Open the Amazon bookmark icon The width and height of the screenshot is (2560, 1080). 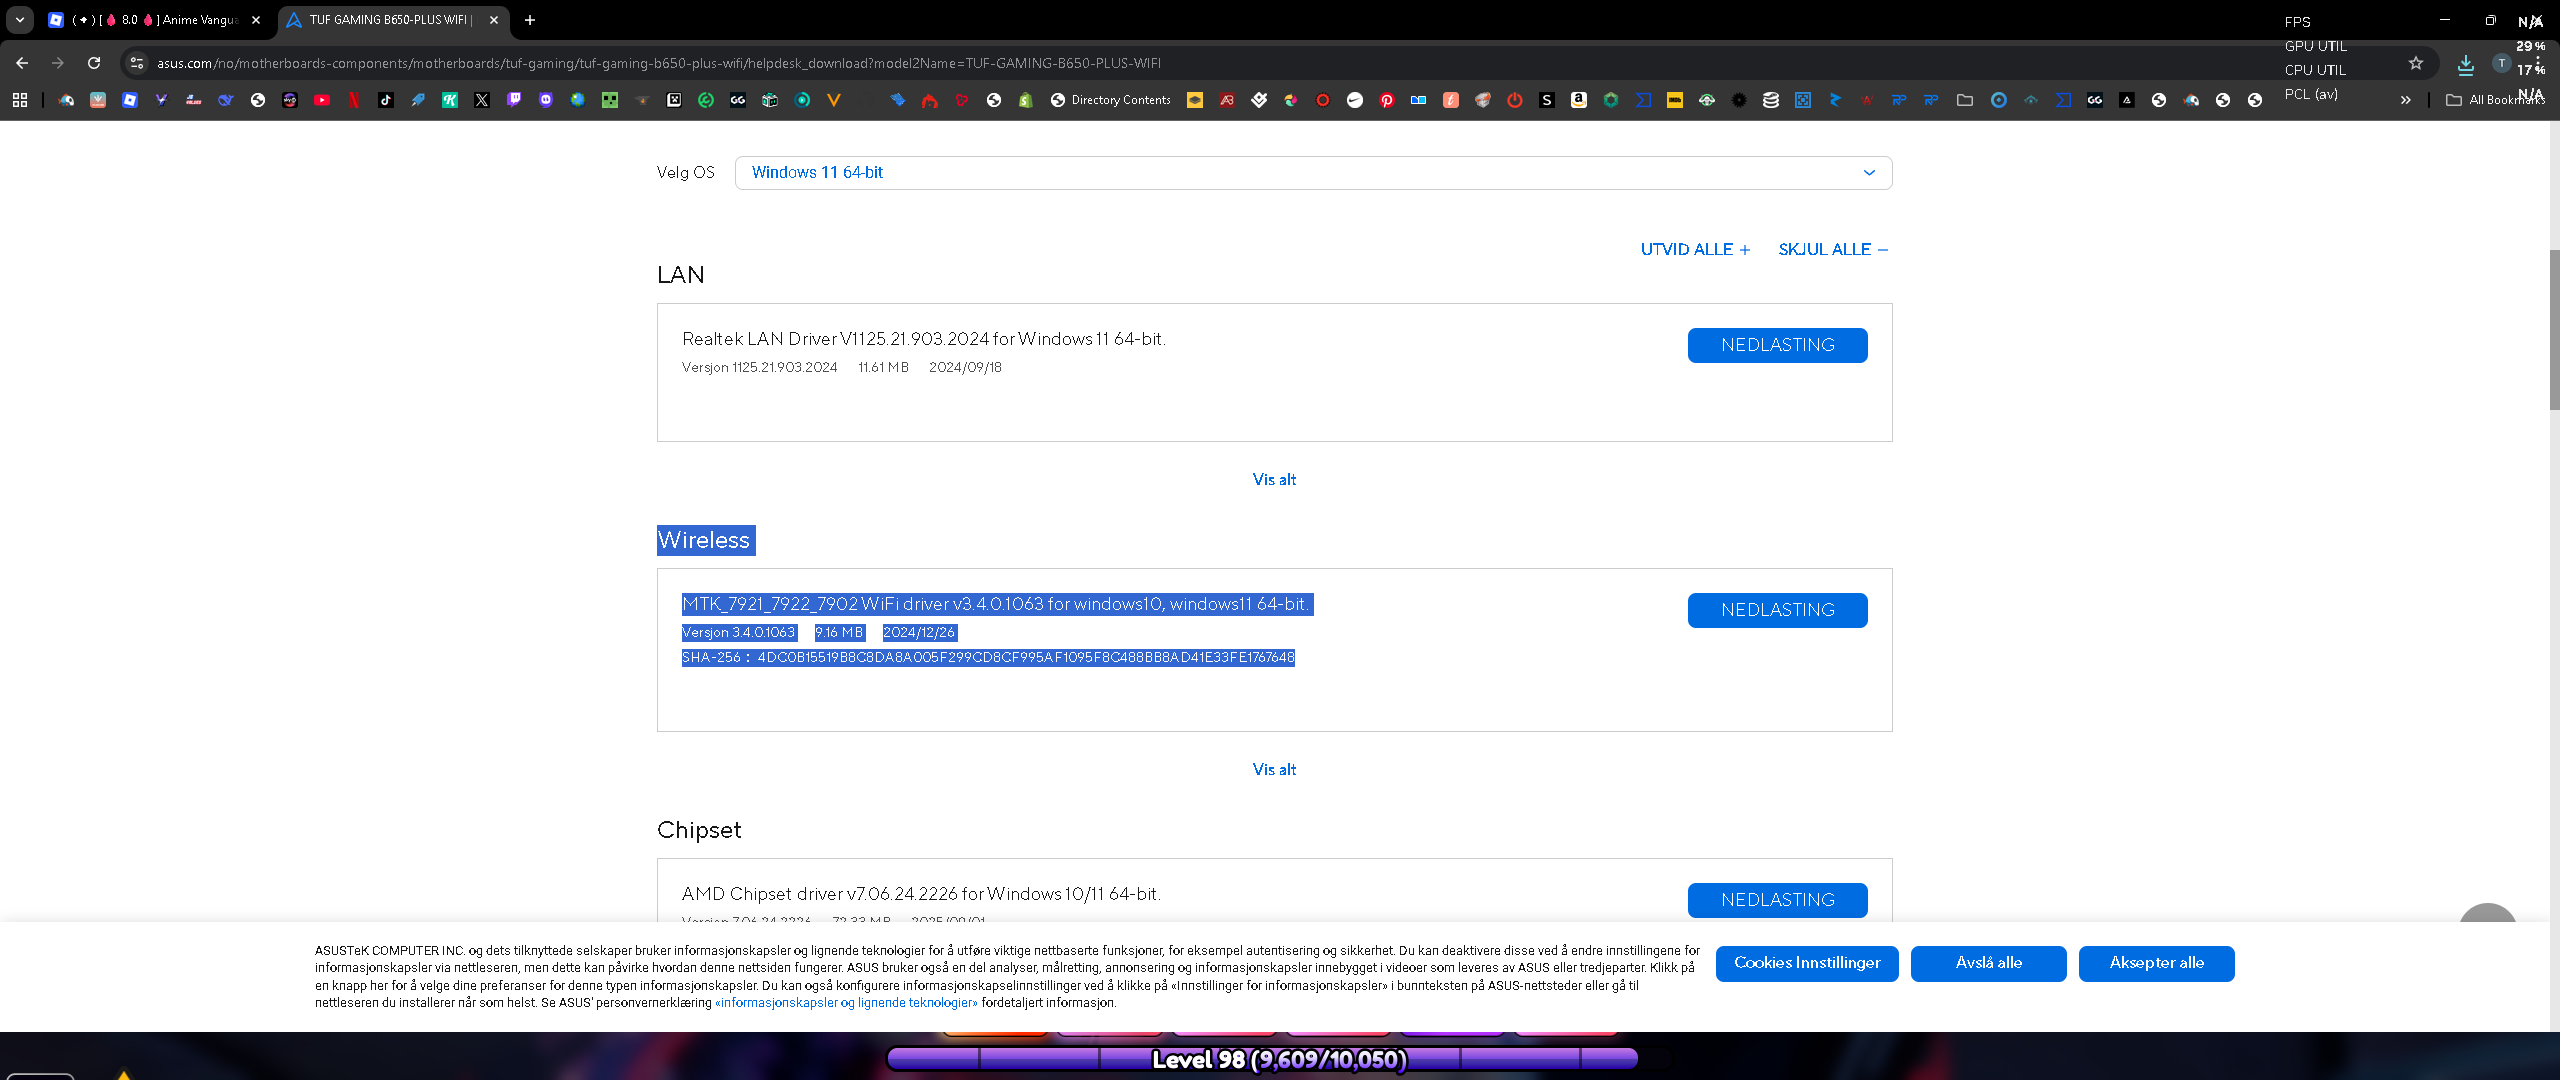pyautogui.click(x=1579, y=100)
